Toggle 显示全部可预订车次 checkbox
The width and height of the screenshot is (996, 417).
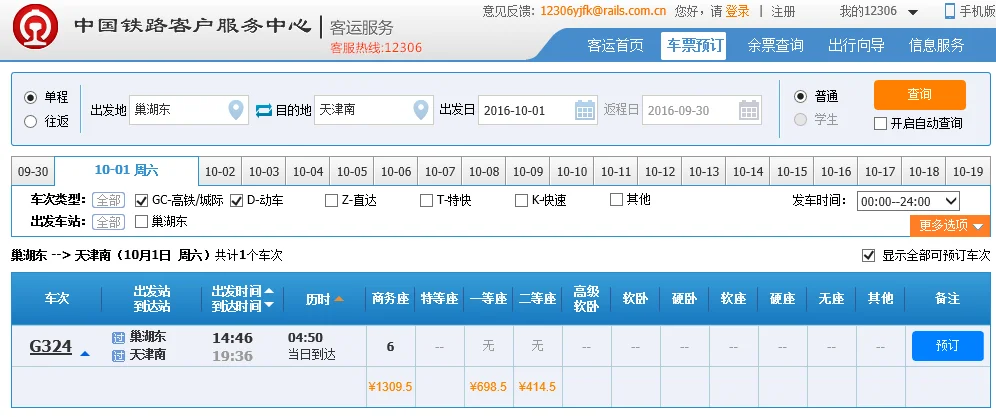(868, 256)
